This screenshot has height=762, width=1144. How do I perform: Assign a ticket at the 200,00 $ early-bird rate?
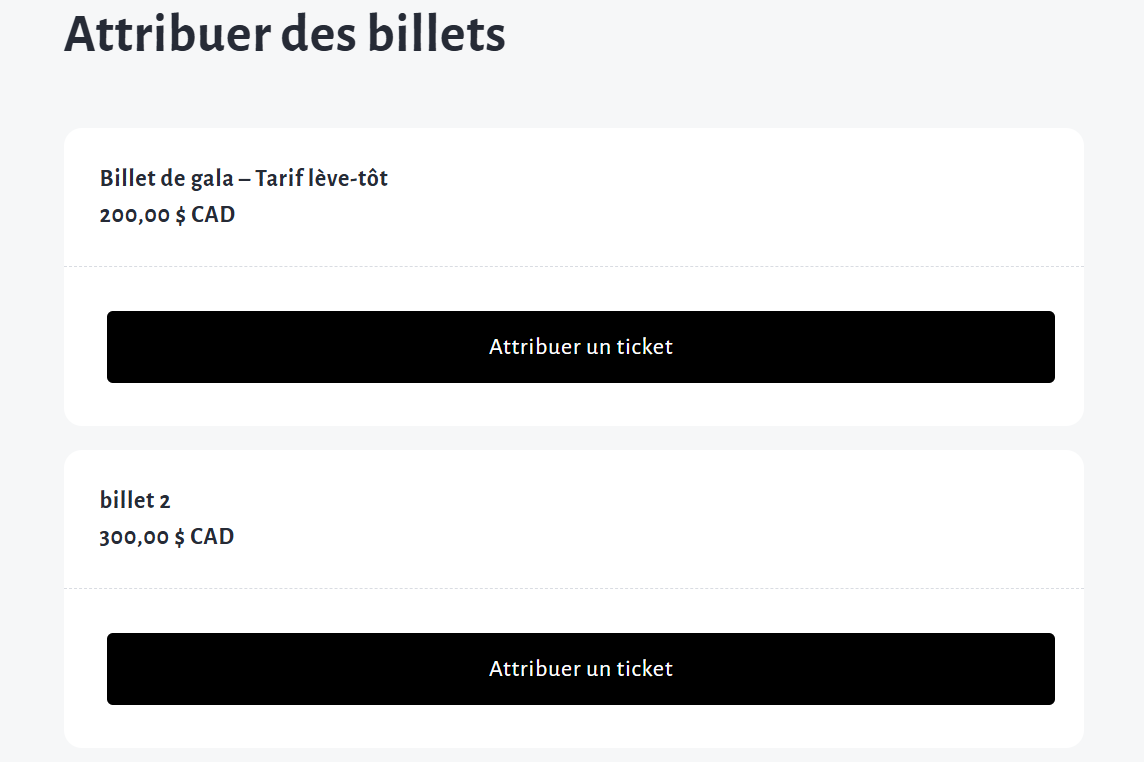tap(580, 347)
